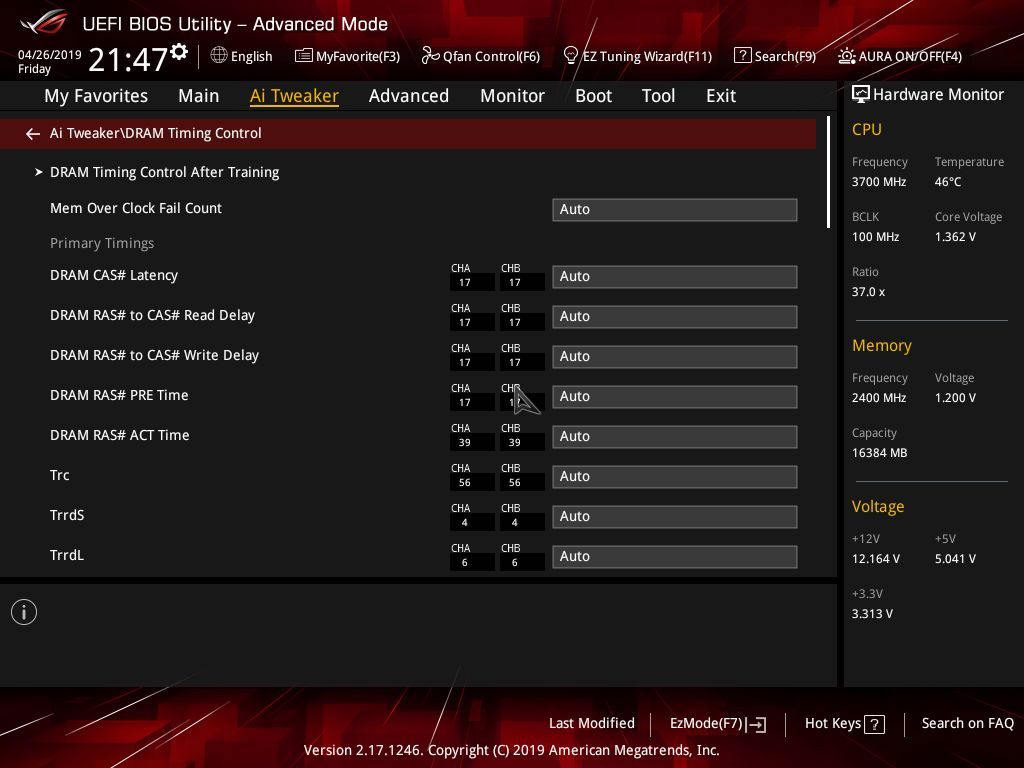Image resolution: width=1024 pixels, height=768 pixels.
Task: Open the language globe icon for English
Action: [x=219, y=56]
